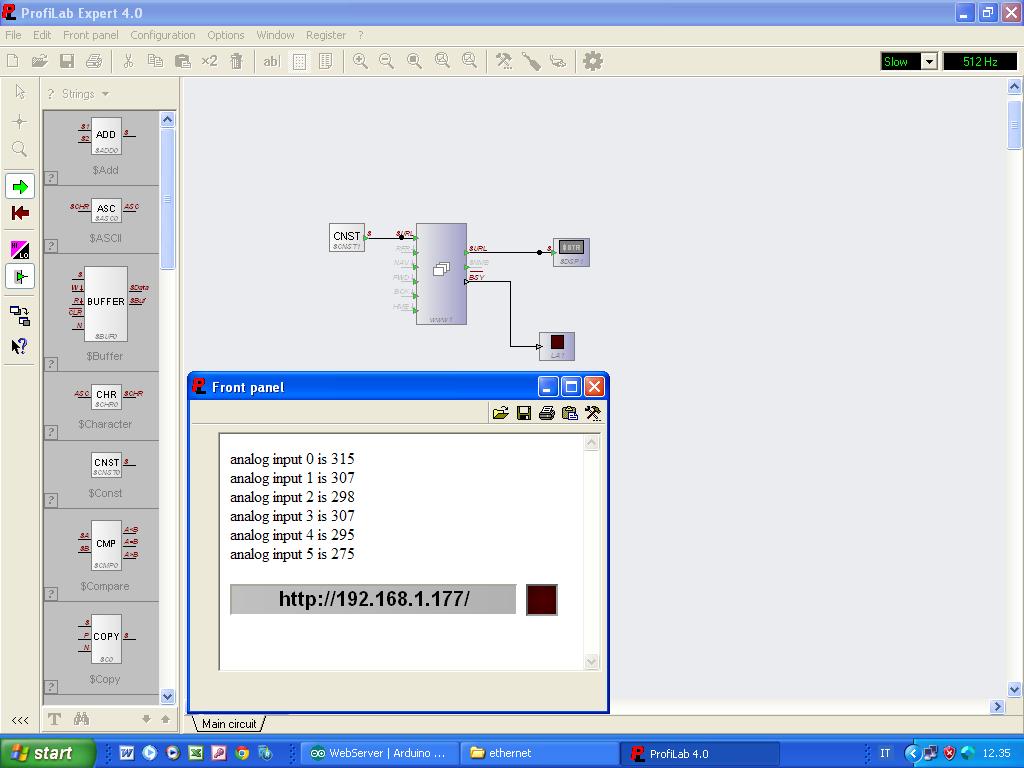Open help for $Add component question mark
1024x768 pixels.
point(51,178)
